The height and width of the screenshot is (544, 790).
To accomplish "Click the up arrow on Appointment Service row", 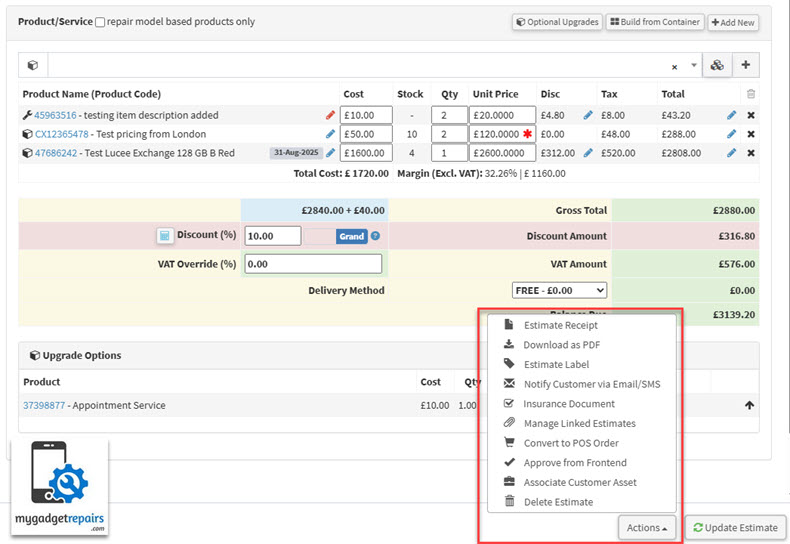I will [x=749, y=405].
